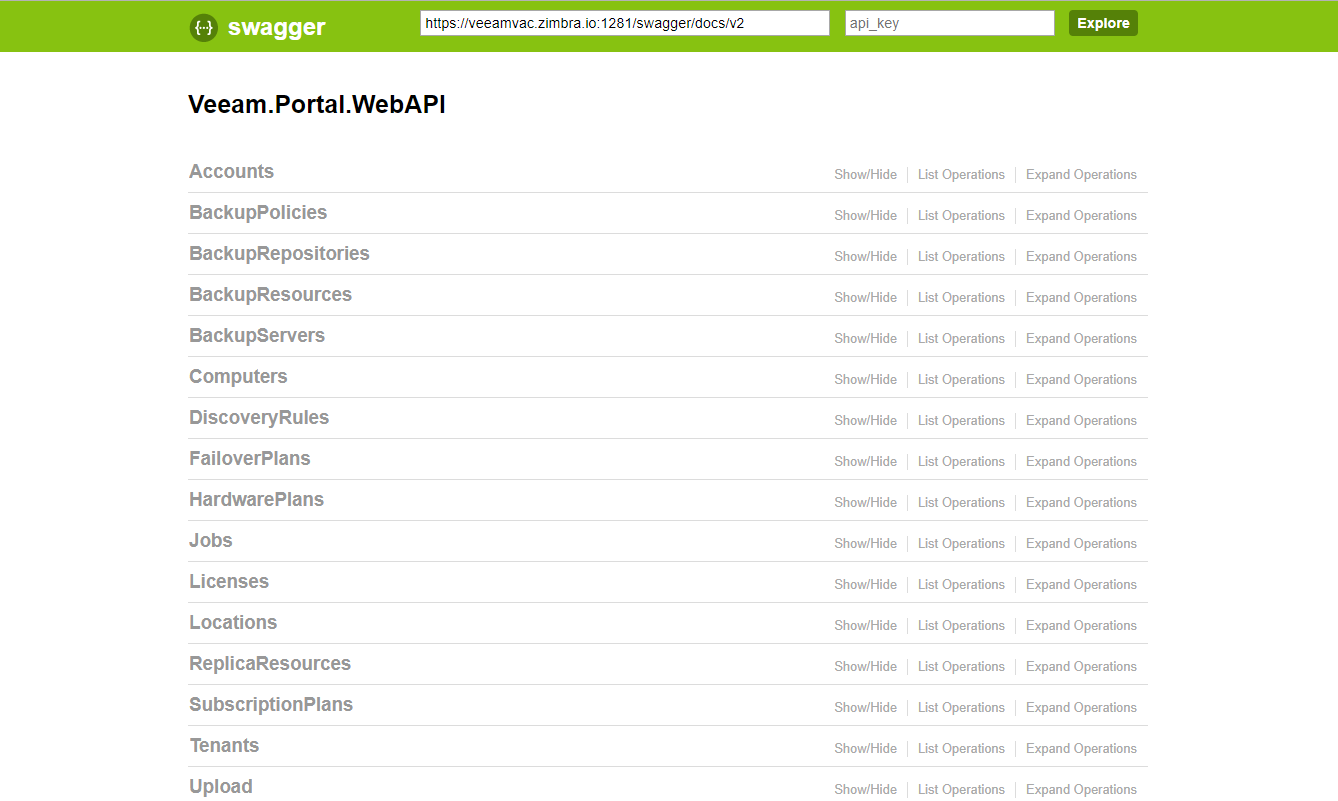List operations for BackupServers
This screenshot has width=1338, height=801.
pyautogui.click(x=961, y=339)
